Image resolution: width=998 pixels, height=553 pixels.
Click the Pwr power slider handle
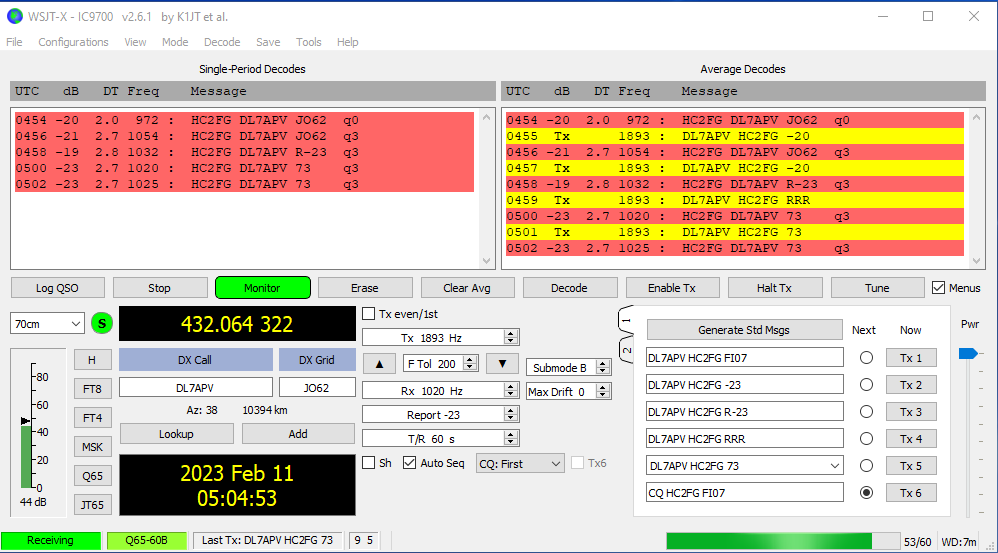(967, 353)
